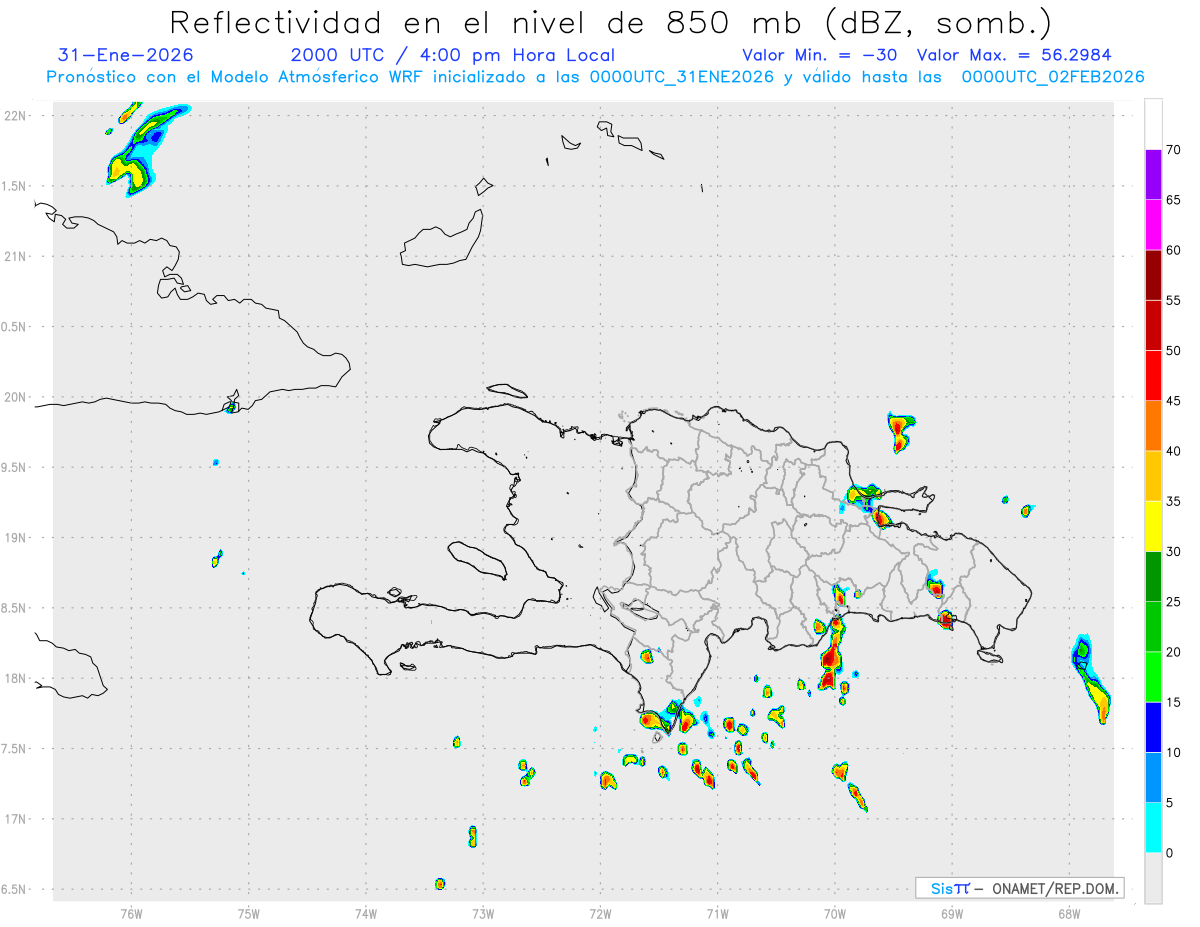The width and height of the screenshot is (1200, 927).
Task: Click the longitude label '73W'
Action: pyautogui.click(x=483, y=913)
